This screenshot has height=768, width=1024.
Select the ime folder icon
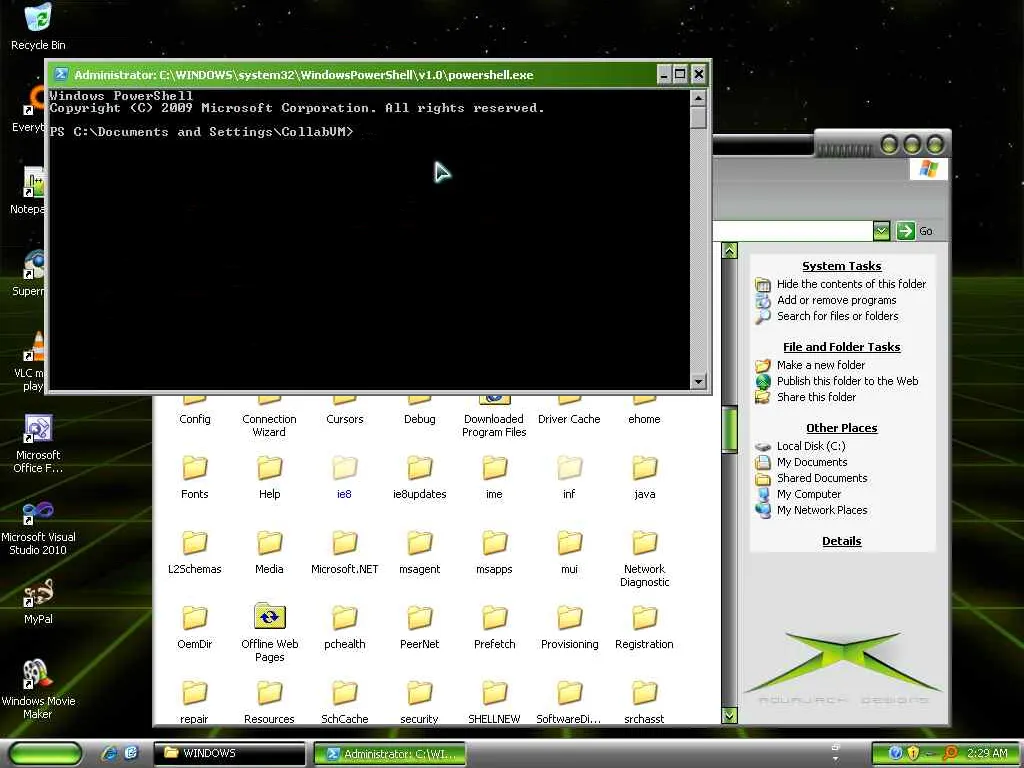pos(494,468)
